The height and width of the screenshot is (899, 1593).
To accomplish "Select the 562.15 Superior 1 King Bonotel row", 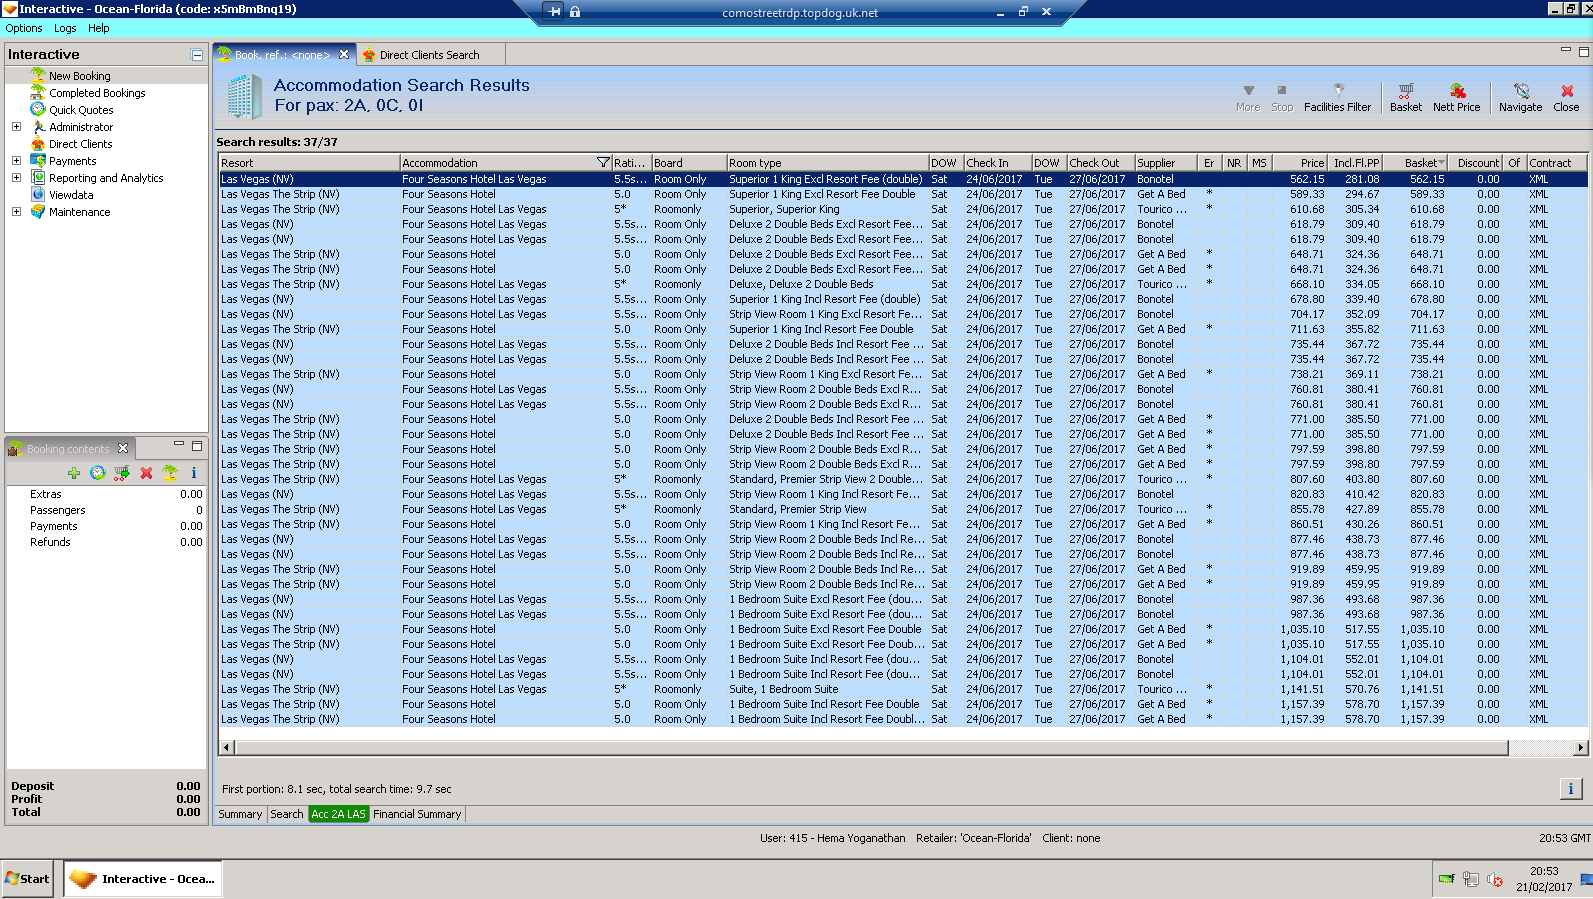I will point(903,179).
